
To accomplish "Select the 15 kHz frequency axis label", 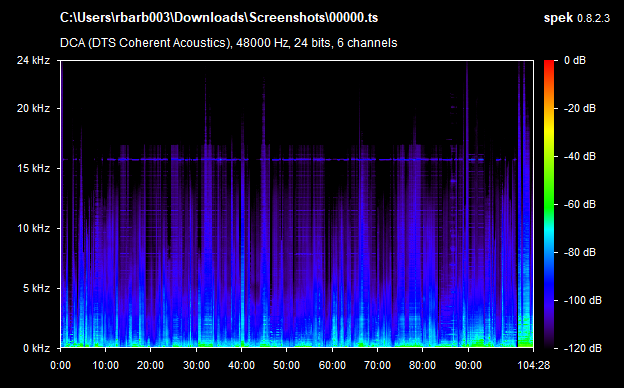I will point(33,168).
